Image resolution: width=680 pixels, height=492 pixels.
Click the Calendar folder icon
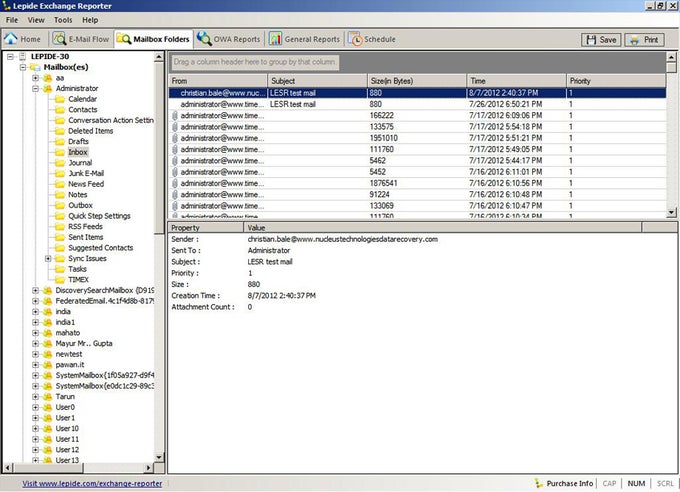point(60,99)
